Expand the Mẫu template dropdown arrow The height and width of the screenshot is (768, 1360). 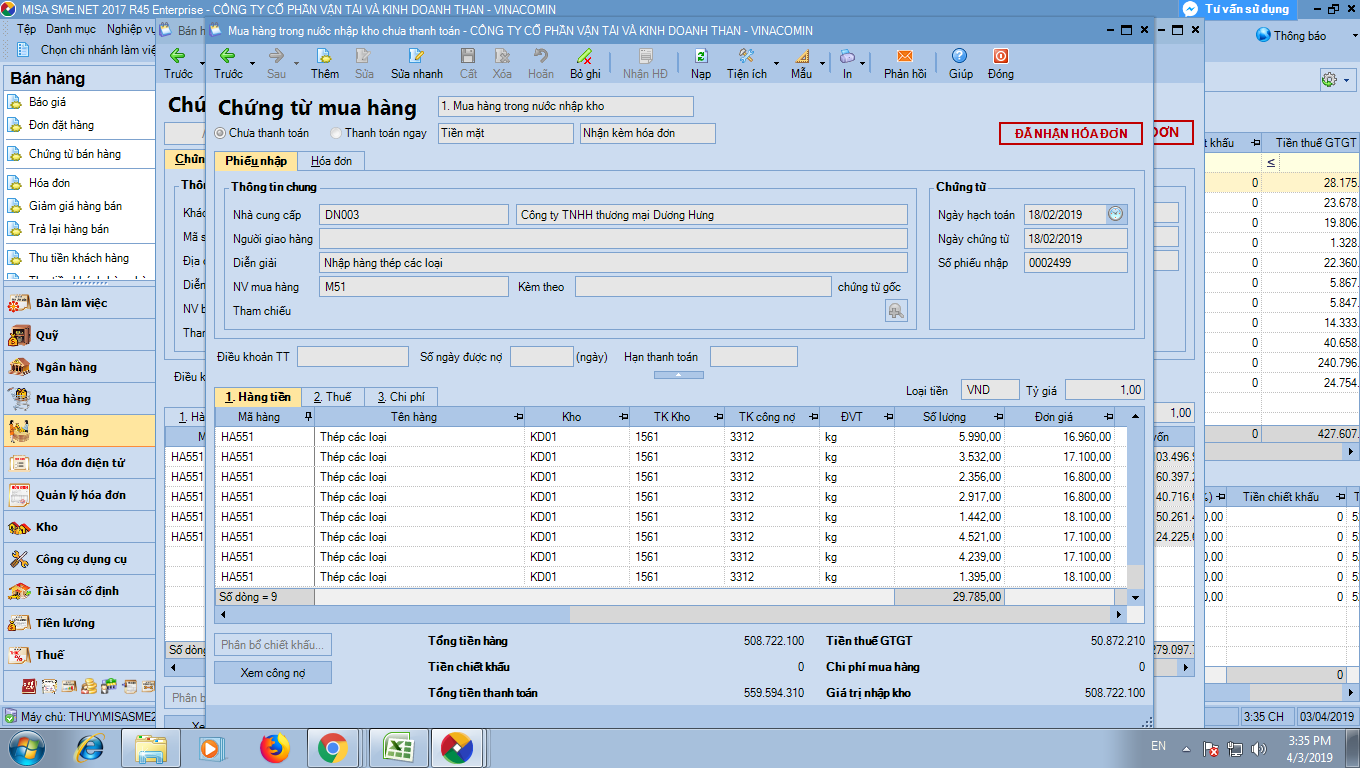[823, 63]
